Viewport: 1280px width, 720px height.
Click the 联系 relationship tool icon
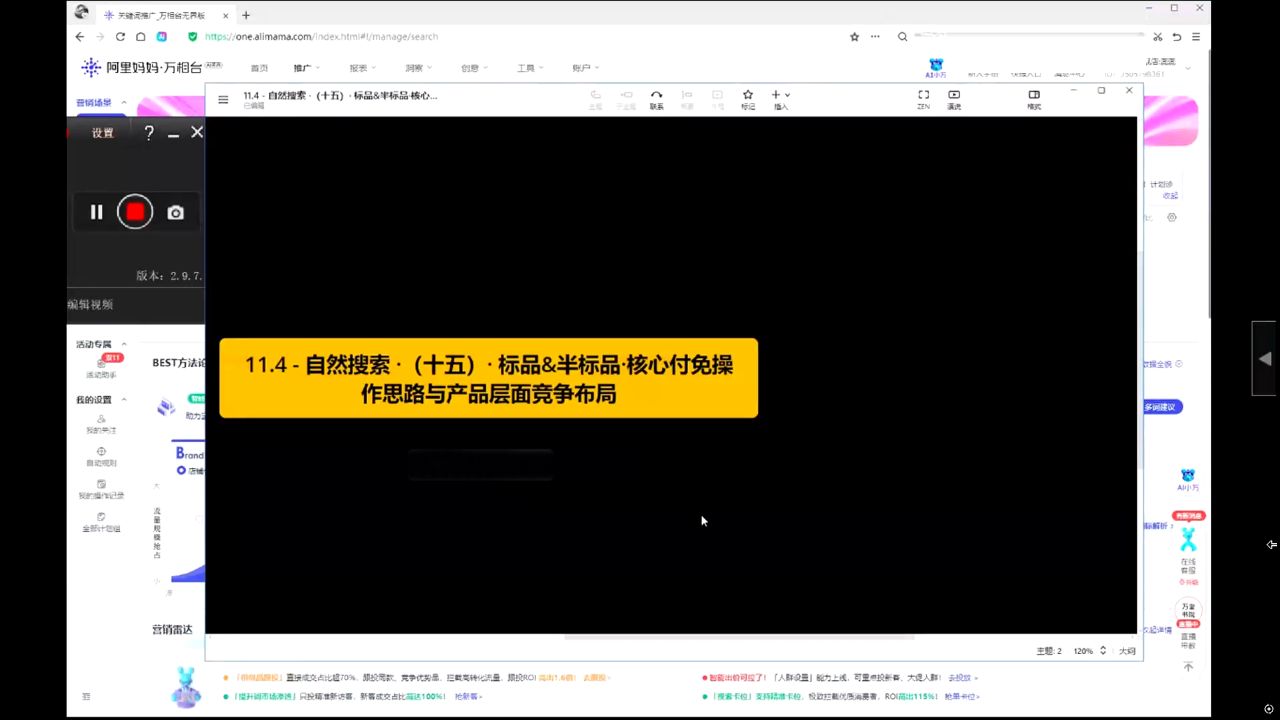[x=656, y=99]
